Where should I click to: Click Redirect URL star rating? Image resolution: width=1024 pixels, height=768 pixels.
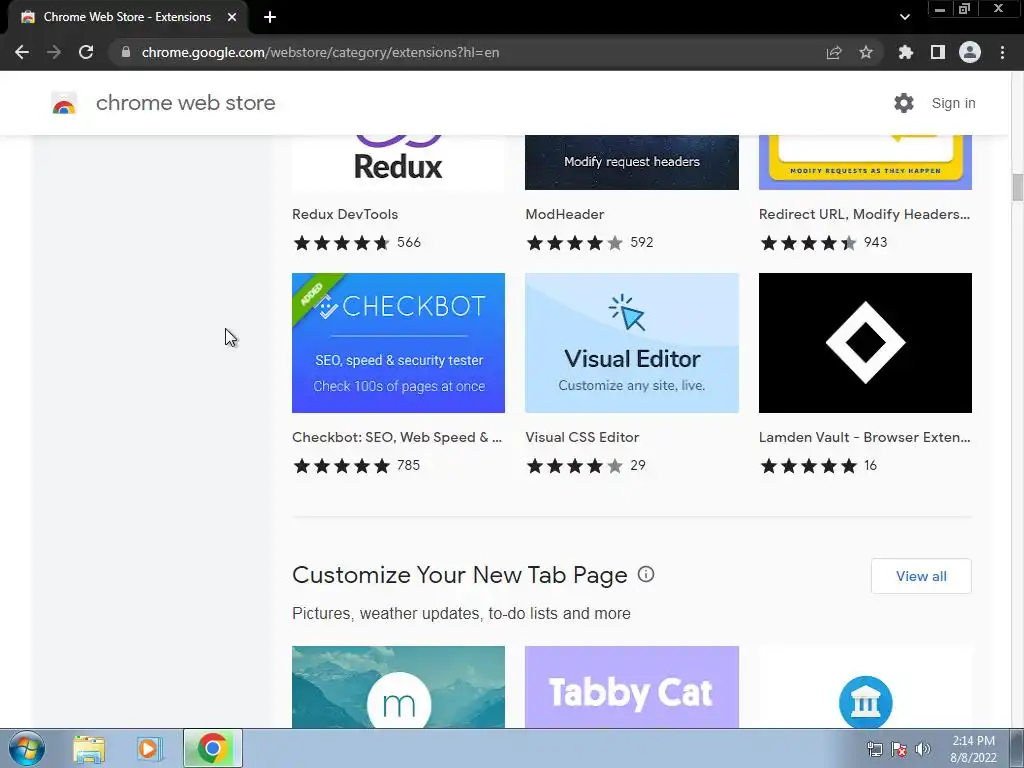tap(808, 243)
